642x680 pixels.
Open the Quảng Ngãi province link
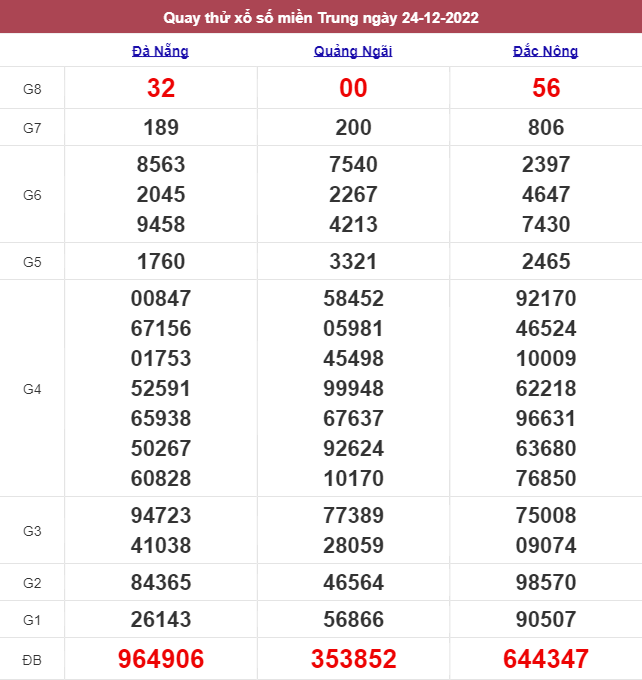353,51
